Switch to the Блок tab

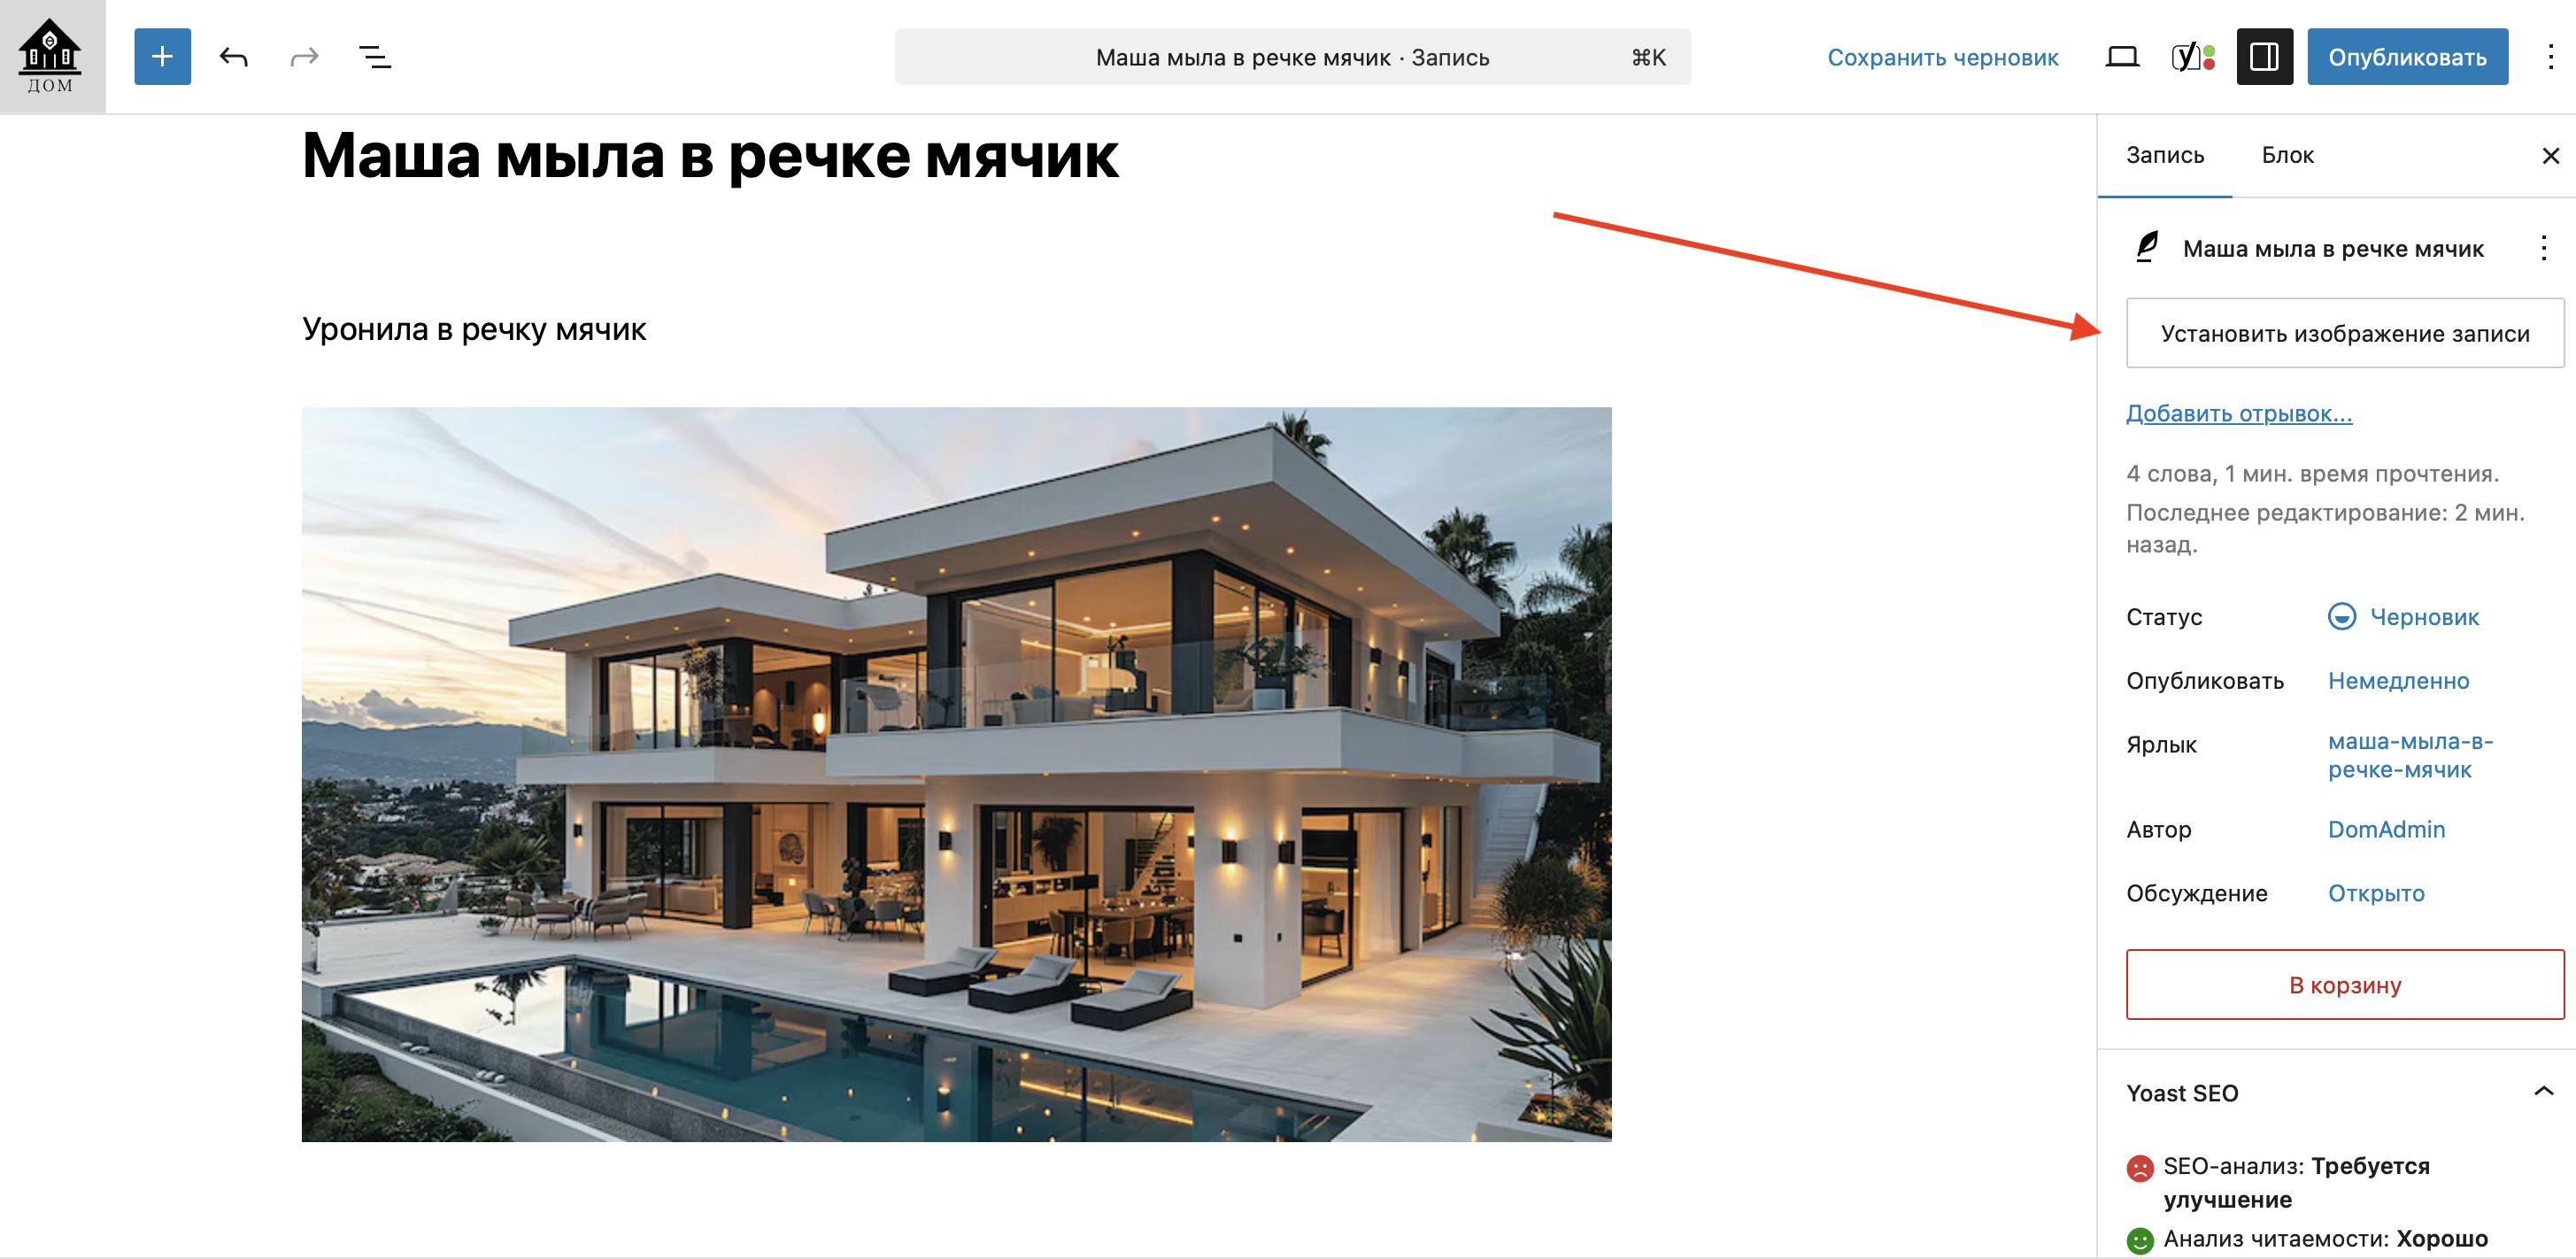pyautogui.click(x=2287, y=155)
